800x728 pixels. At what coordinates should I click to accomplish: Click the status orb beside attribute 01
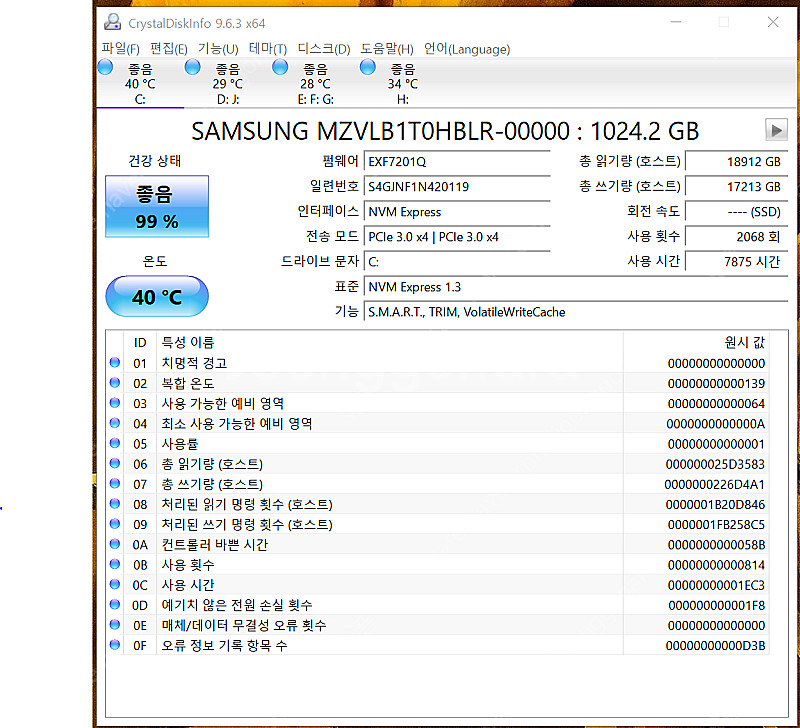click(115, 362)
